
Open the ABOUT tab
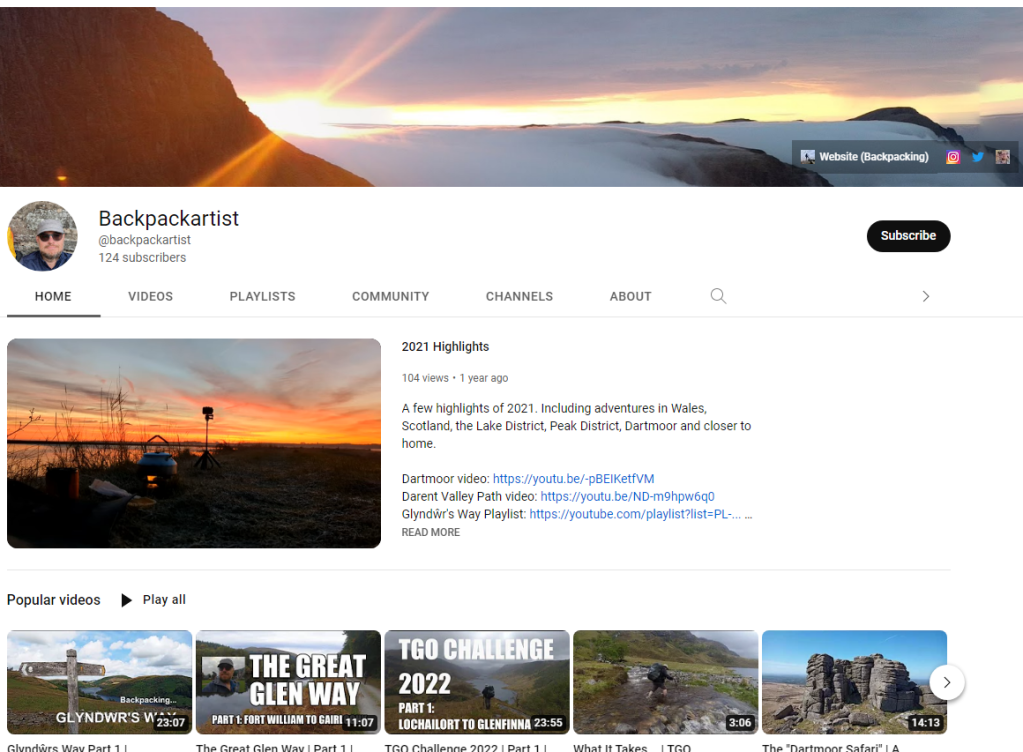(630, 297)
